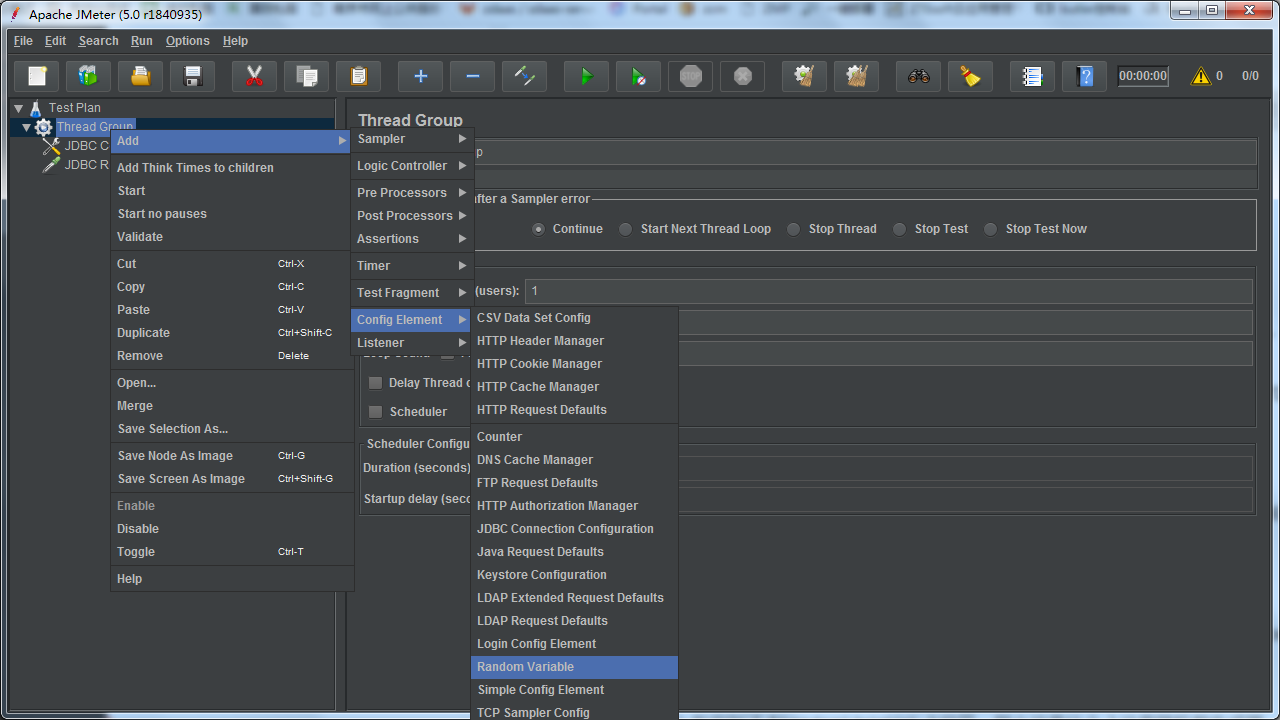This screenshot has height=720, width=1280.
Task: Select the Thread Group gear icon
Action: [44, 127]
